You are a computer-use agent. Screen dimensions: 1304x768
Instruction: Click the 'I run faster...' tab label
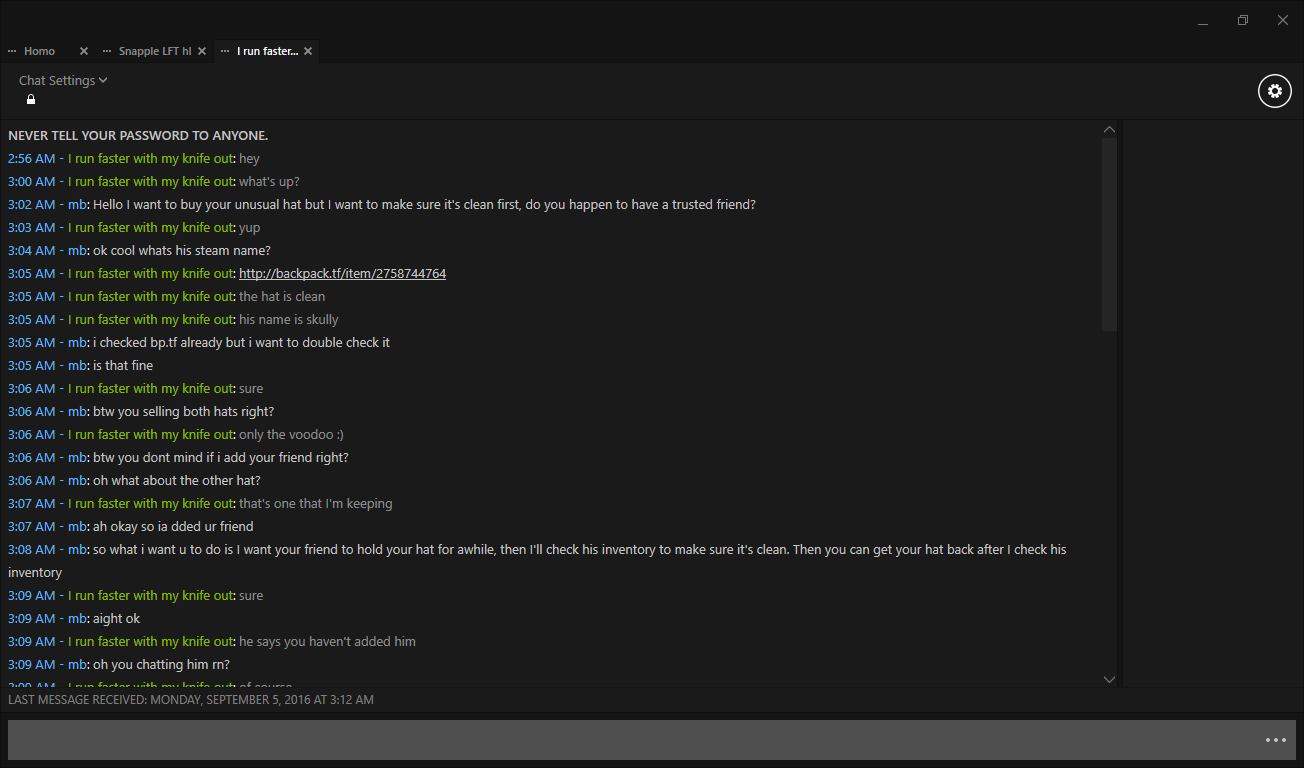coord(267,51)
